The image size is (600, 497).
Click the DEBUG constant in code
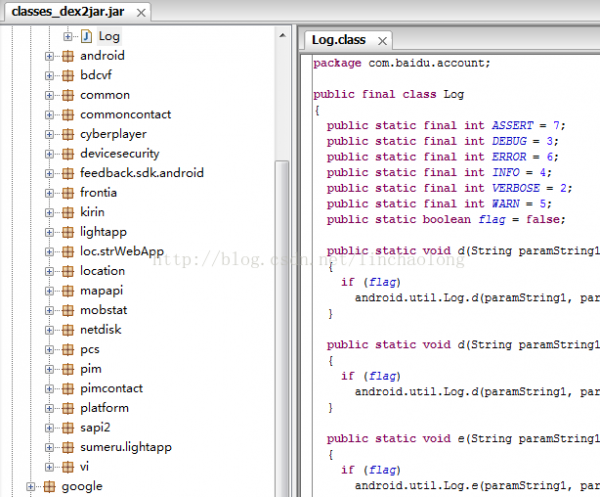coord(509,141)
